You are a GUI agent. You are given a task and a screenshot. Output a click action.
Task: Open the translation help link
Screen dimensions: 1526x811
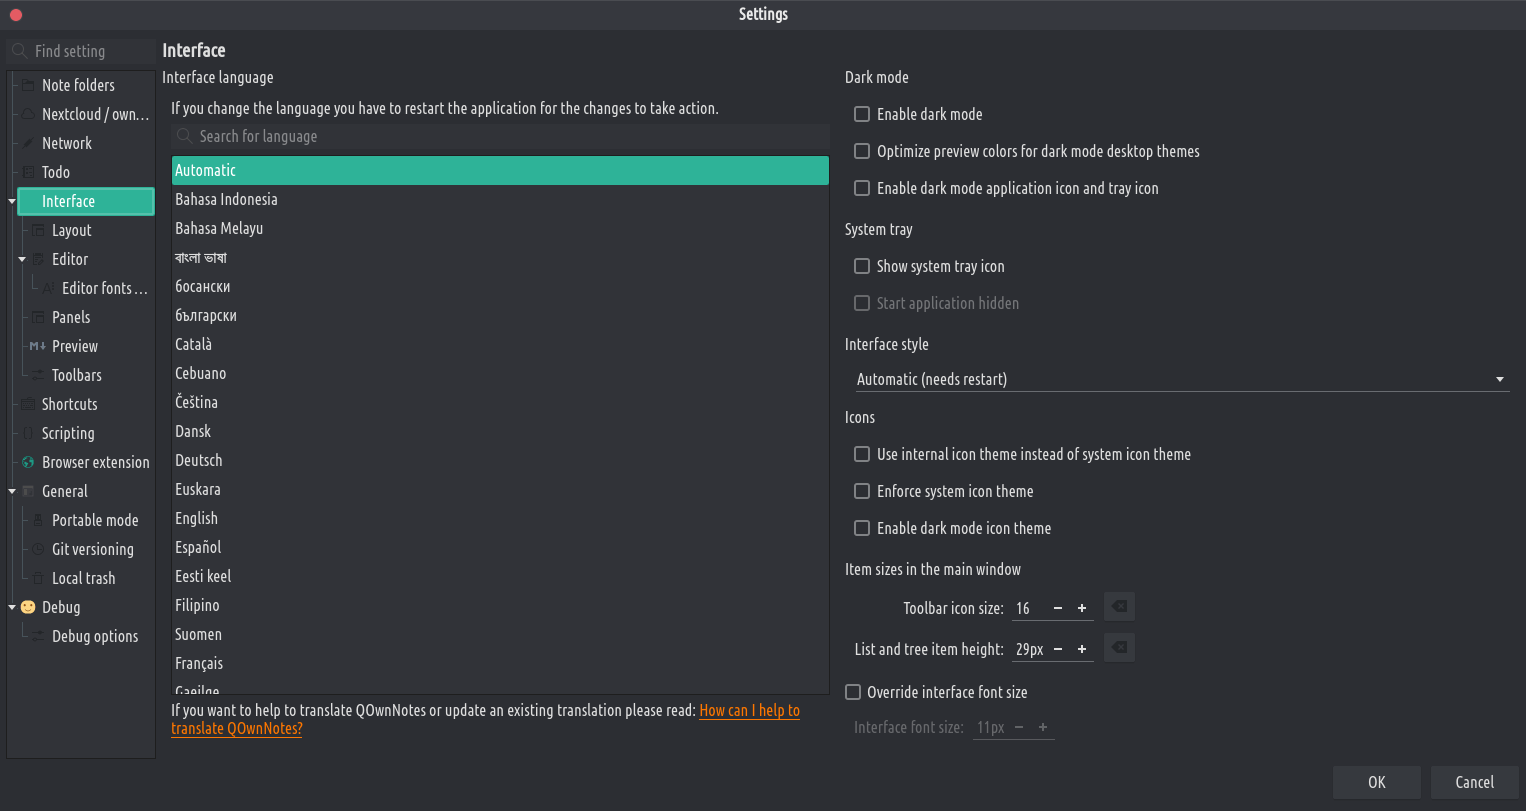click(748, 710)
